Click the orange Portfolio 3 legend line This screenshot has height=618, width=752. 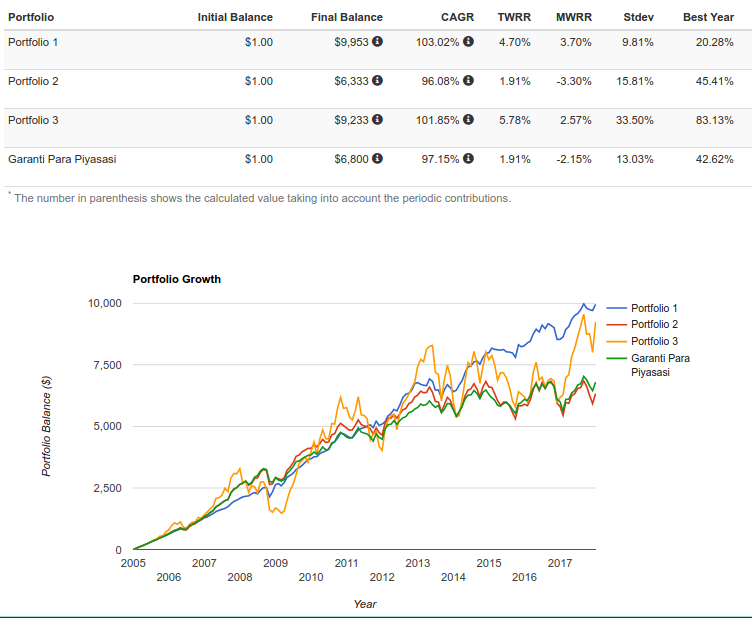(616, 341)
